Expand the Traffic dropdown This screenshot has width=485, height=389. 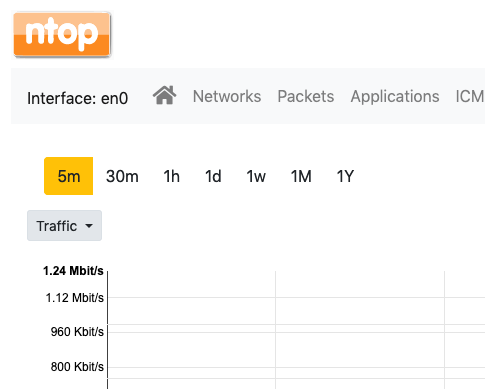coord(64,226)
